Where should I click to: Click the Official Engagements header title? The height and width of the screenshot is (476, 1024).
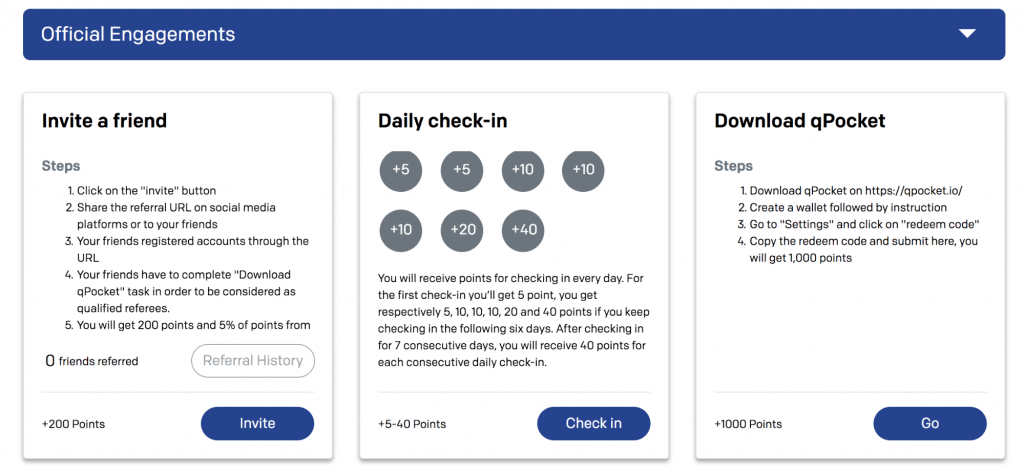(138, 34)
